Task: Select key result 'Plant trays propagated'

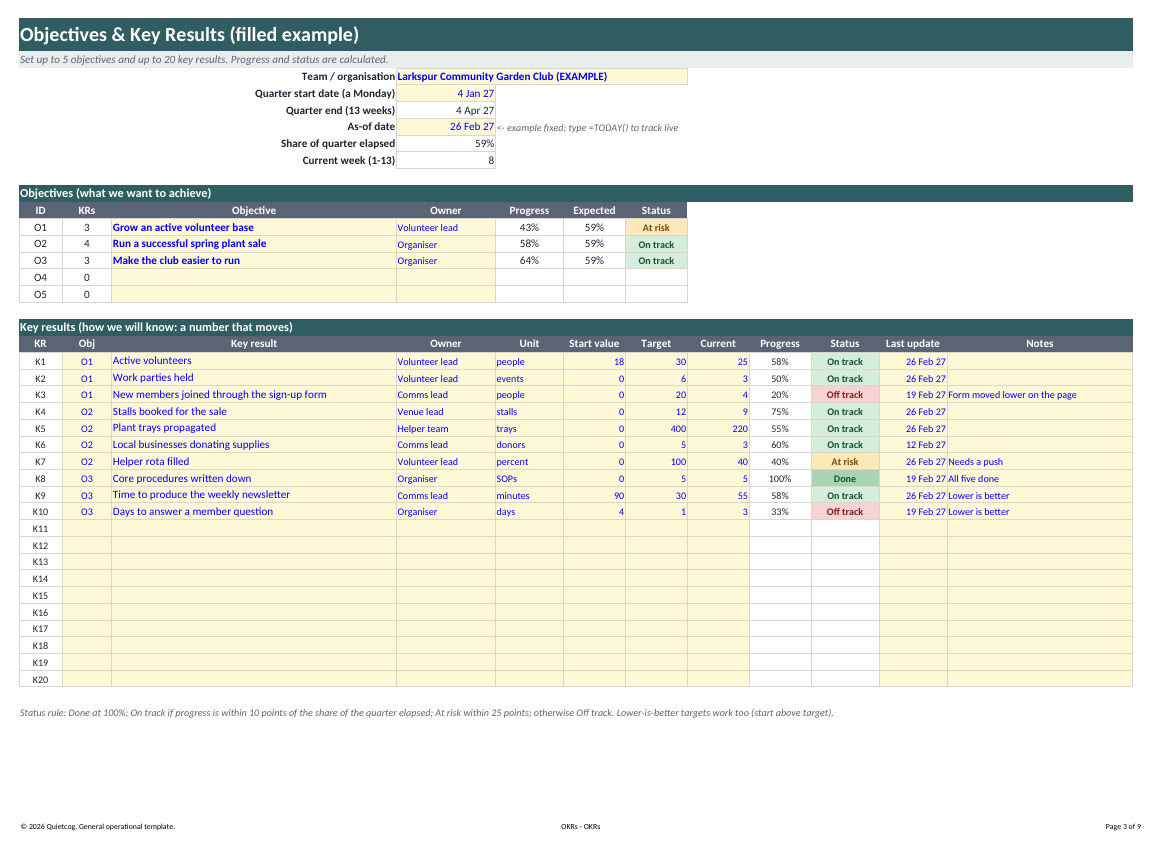Action: tap(254, 429)
